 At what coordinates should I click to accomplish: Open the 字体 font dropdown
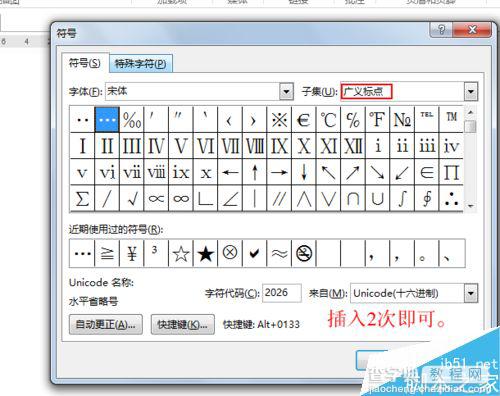tap(286, 91)
